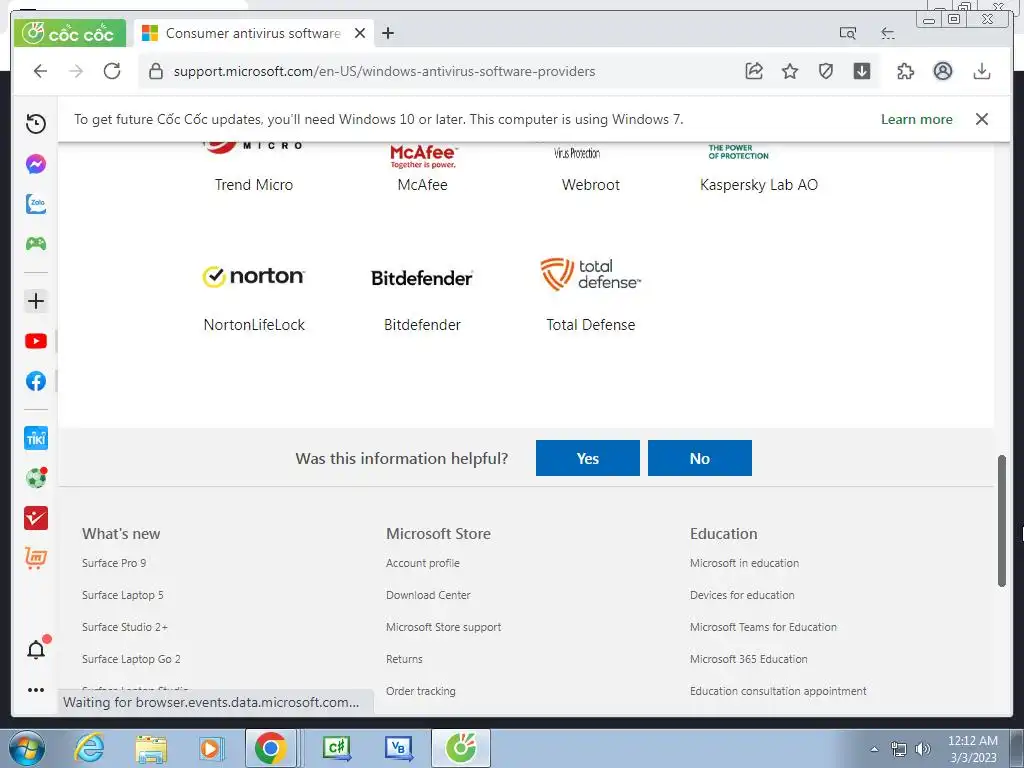The width and height of the screenshot is (1024, 768).
Task: Open Facebook sidebar shortcut
Action: tap(36, 381)
